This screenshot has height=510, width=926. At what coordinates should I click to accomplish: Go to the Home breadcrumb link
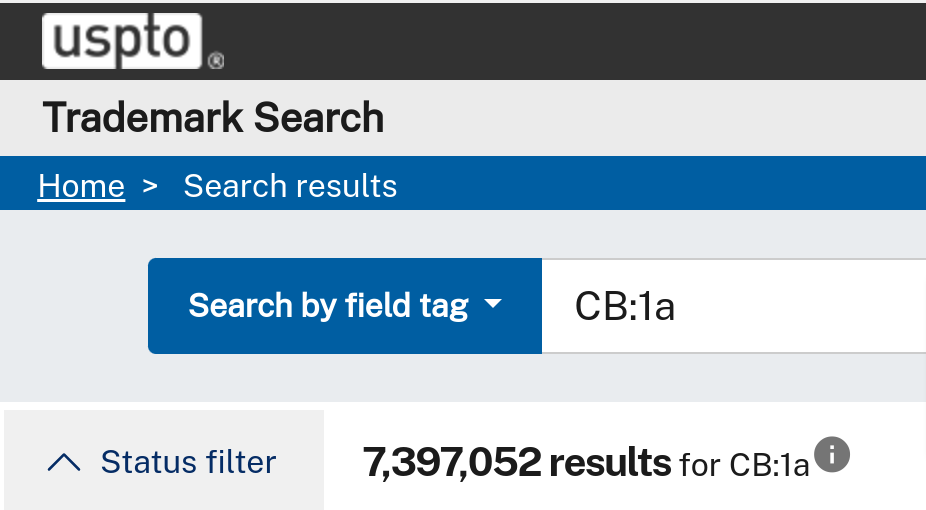click(x=81, y=186)
